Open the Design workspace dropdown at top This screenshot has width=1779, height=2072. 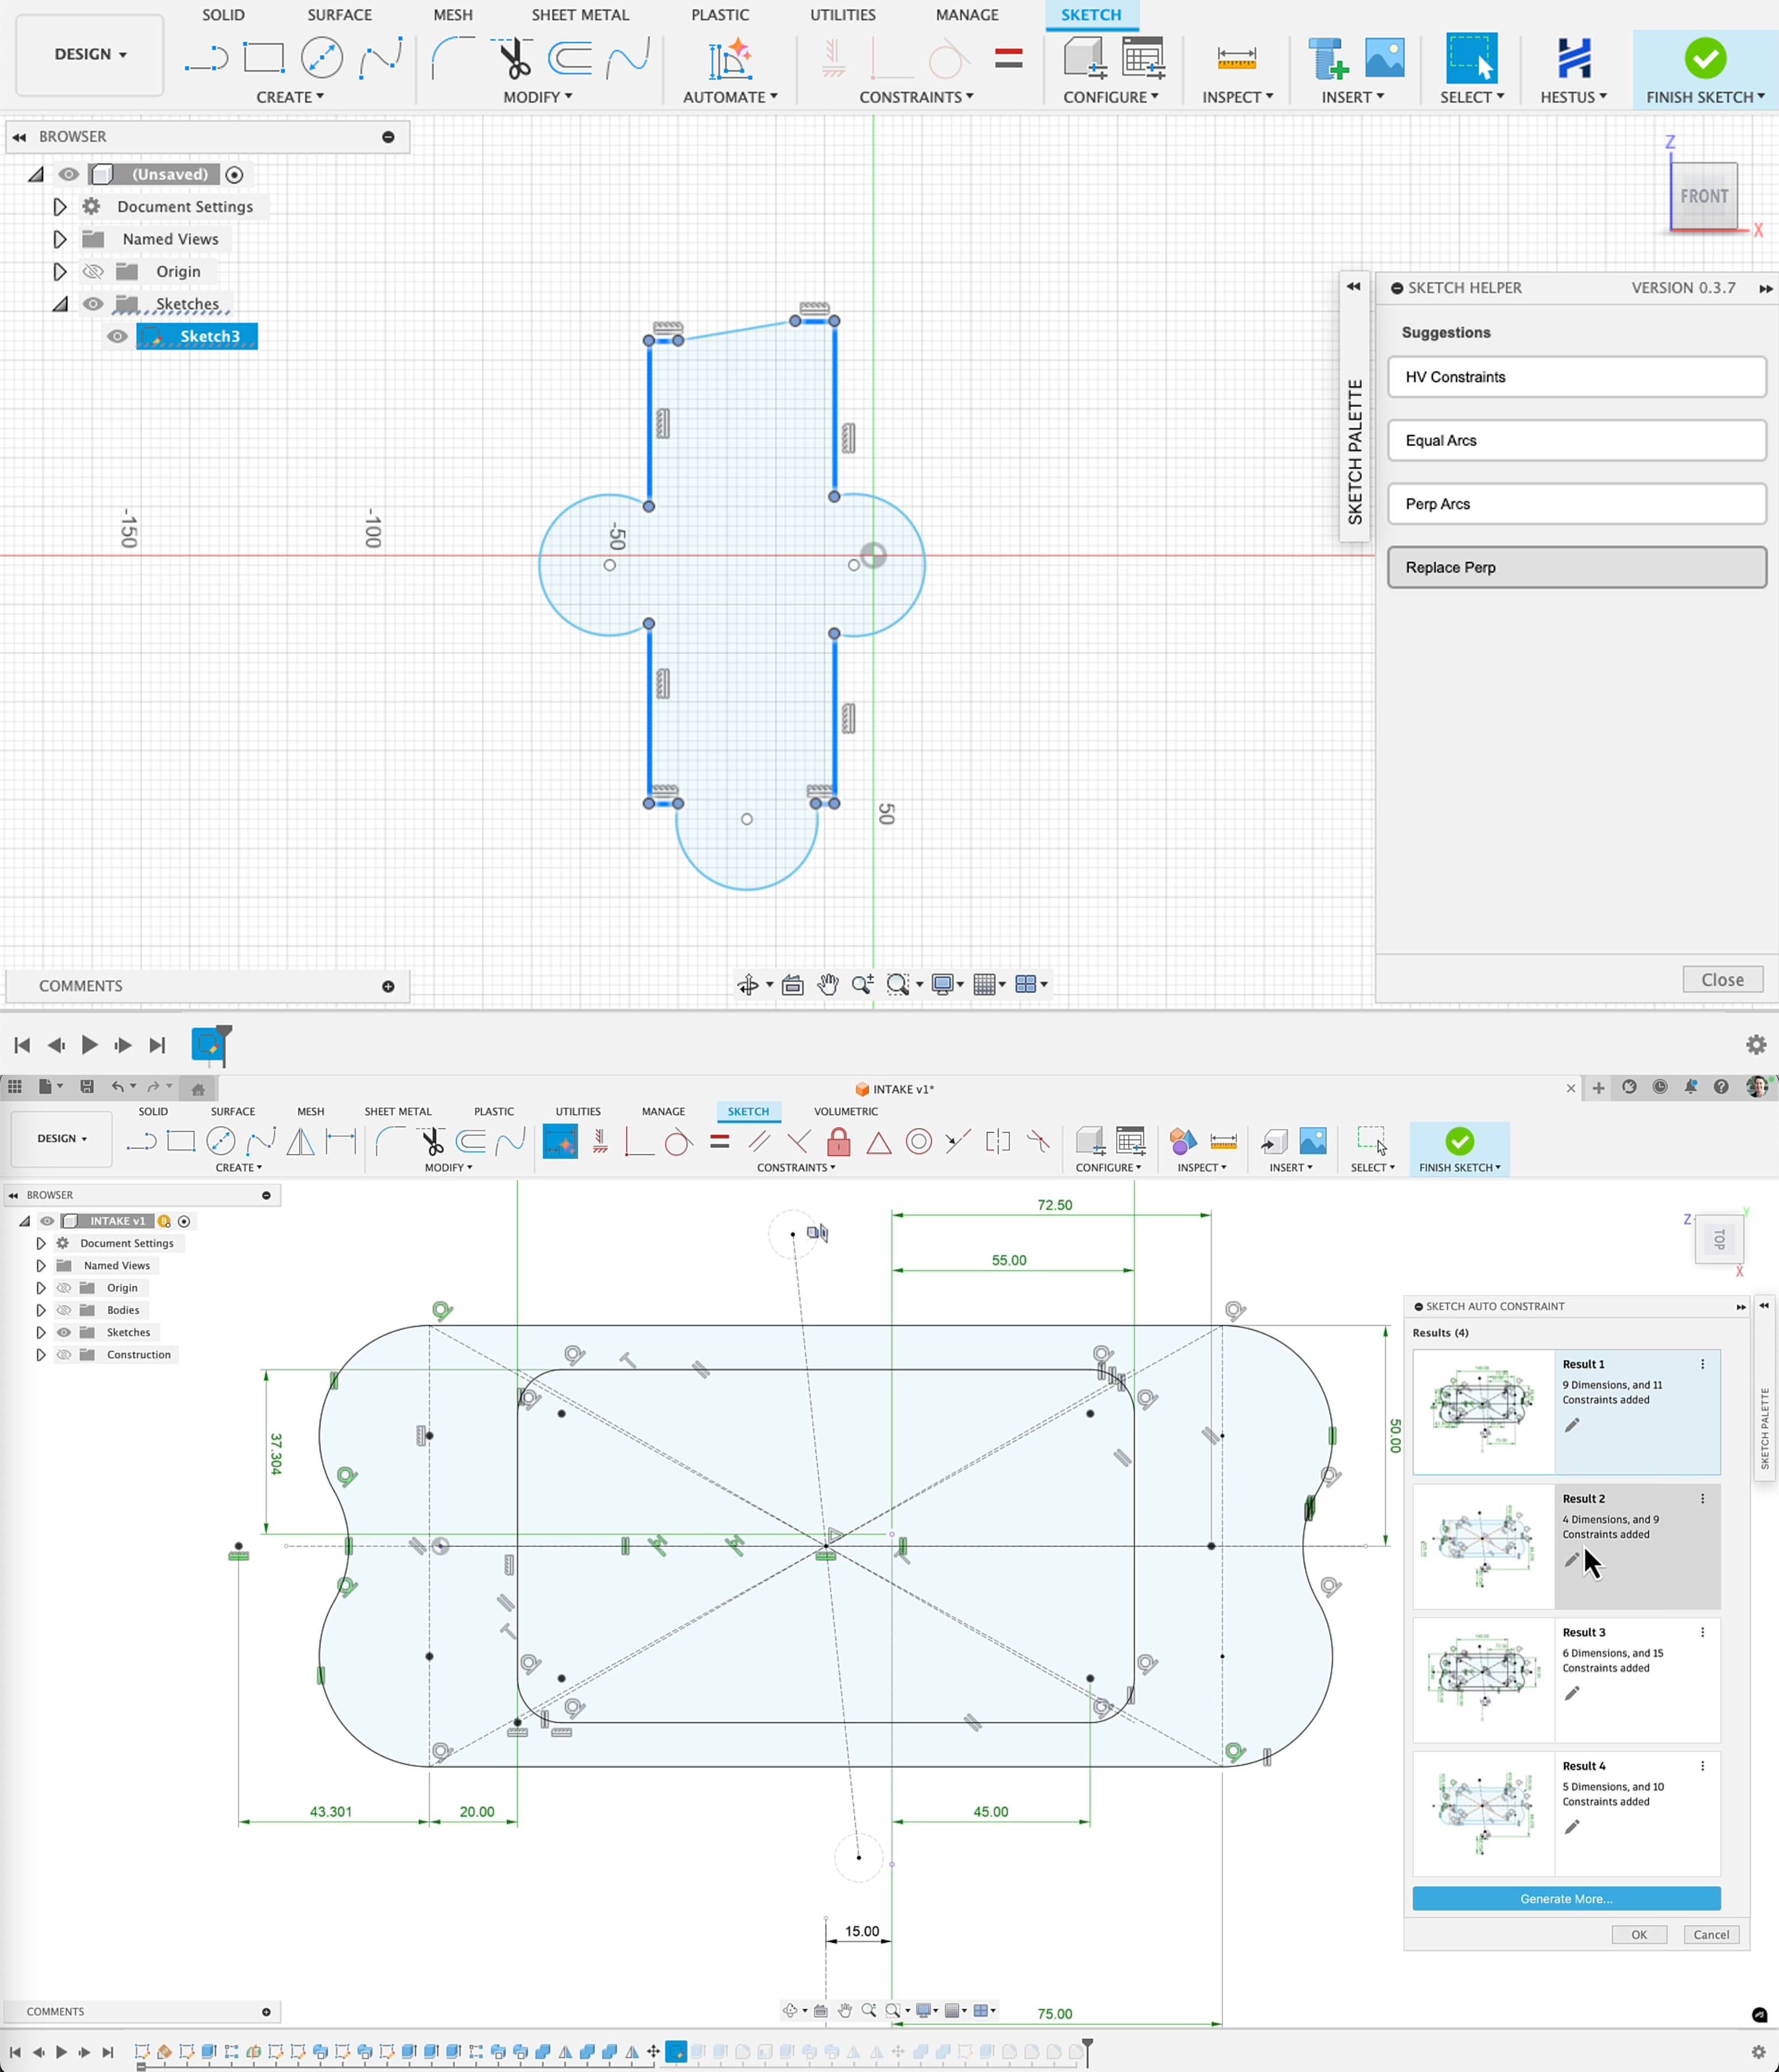90,55
